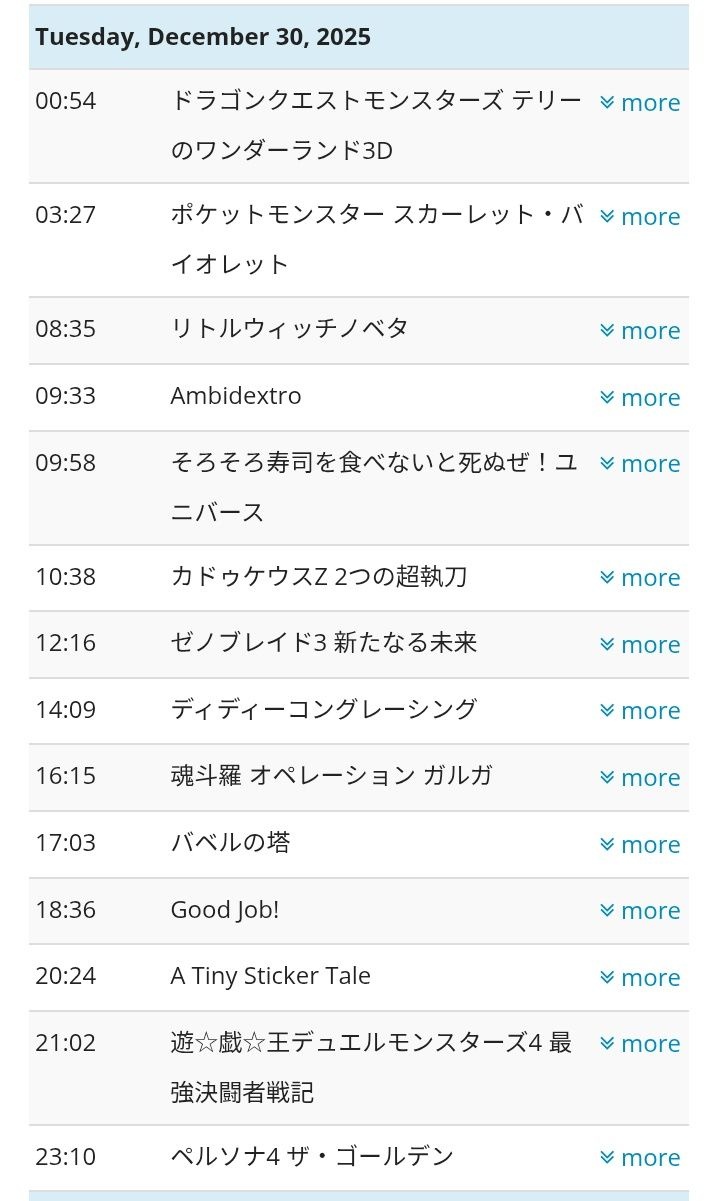Click the chevron icon beside バベルの塔

(607, 845)
